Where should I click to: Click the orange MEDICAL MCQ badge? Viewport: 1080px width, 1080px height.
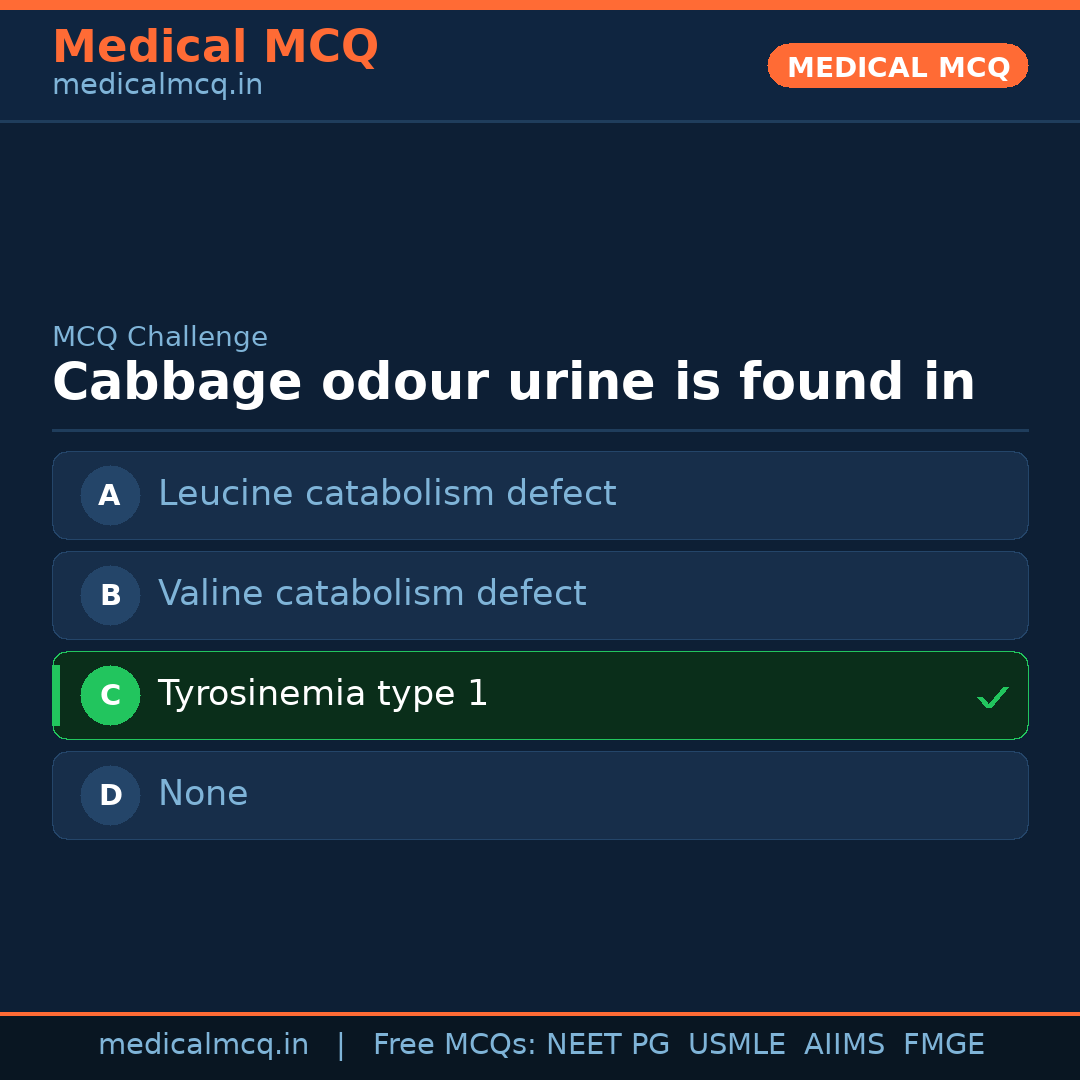pos(897,66)
